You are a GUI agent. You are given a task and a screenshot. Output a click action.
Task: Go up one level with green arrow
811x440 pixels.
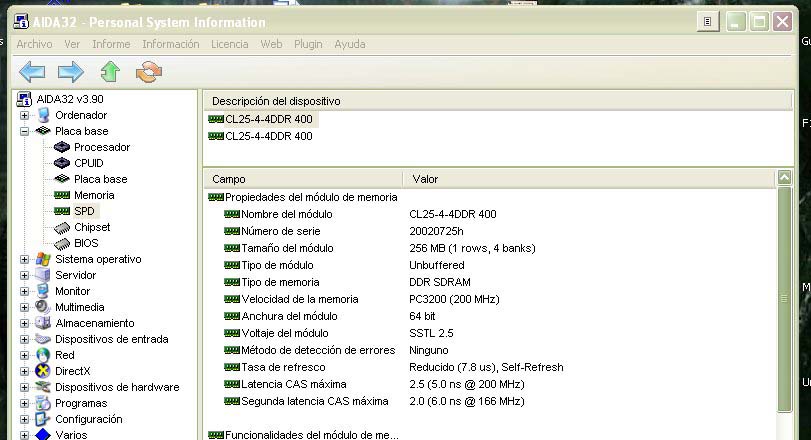110,72
